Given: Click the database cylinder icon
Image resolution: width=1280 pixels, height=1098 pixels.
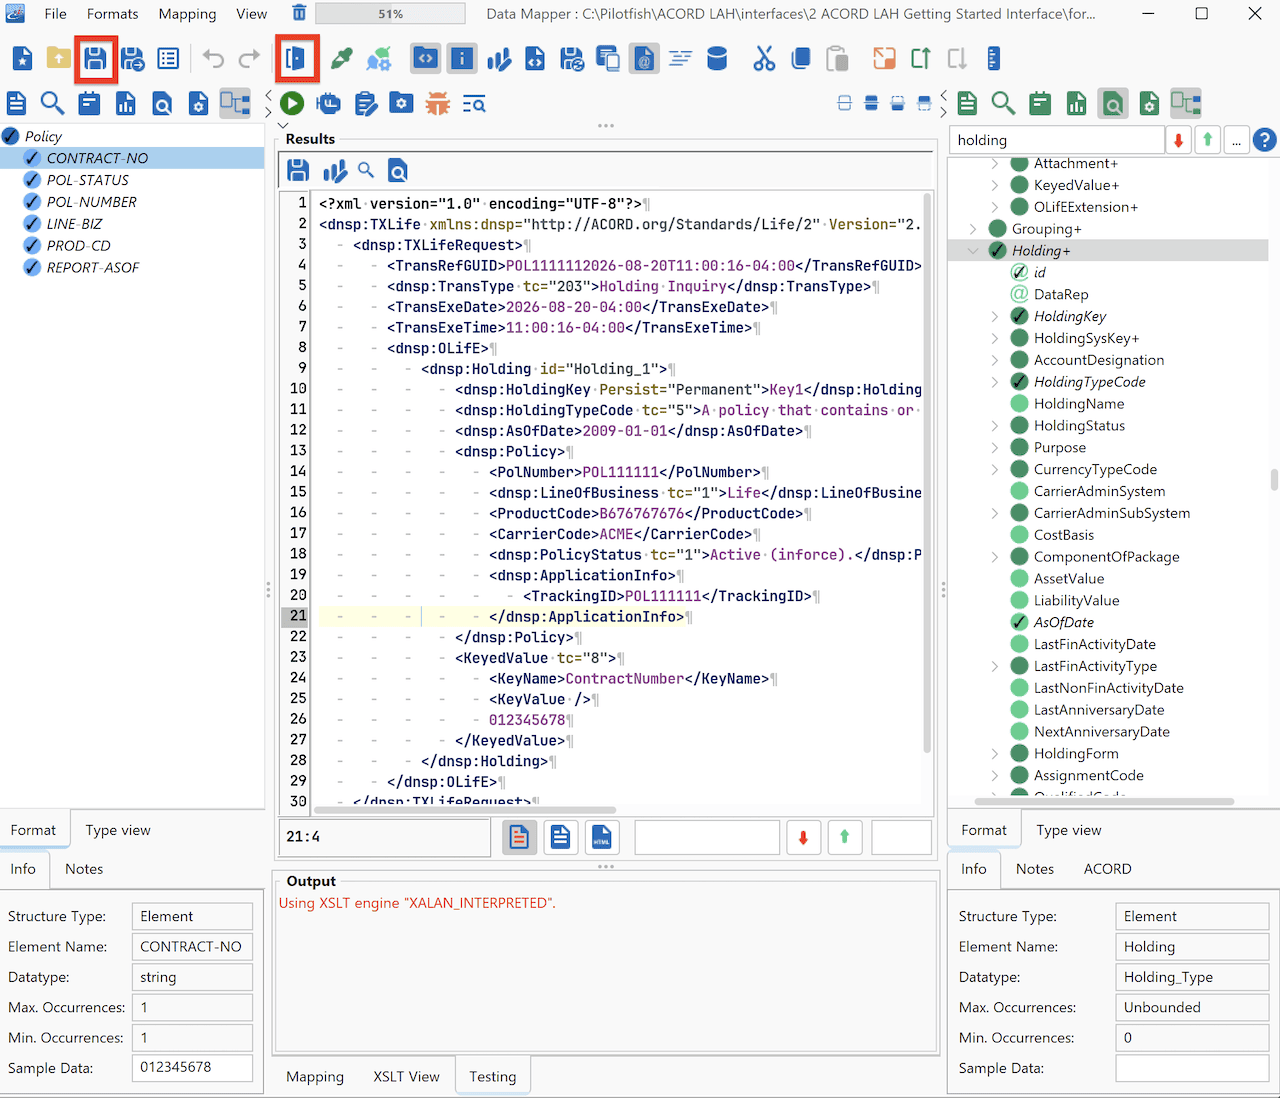Looking at the screenshot, I should click(x=717, y=59).
